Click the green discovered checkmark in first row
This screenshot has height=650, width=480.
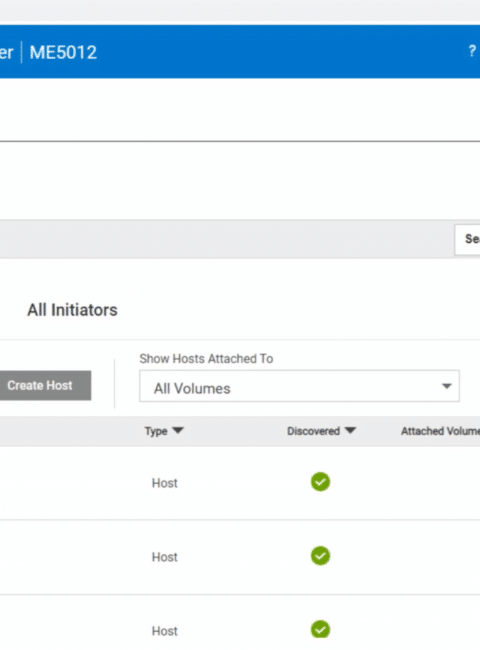(x=320, y=482)
